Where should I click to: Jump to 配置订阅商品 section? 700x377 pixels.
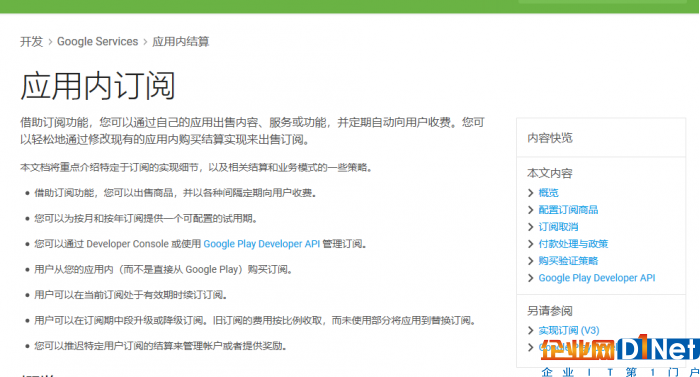coord(568,210)
